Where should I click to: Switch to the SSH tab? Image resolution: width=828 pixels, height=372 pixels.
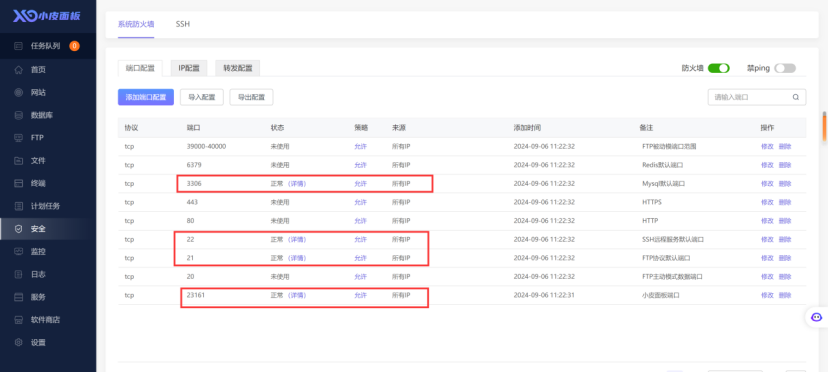tap(183, 24)
